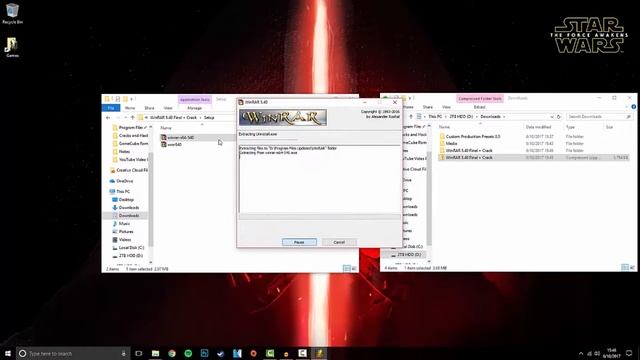The width and height of the screenshot is (640, 360).
Task: Open Creative Cloud Files in left navigation pane
Action: (129, 170)
